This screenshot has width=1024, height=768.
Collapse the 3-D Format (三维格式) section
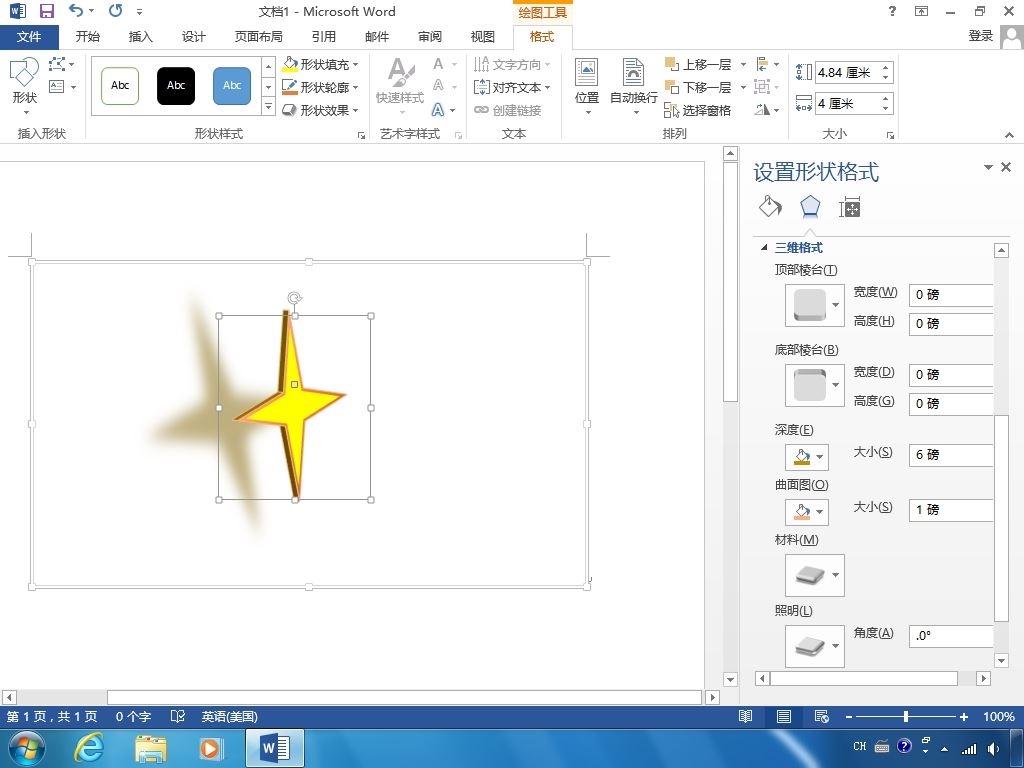[x=764, y=248]
